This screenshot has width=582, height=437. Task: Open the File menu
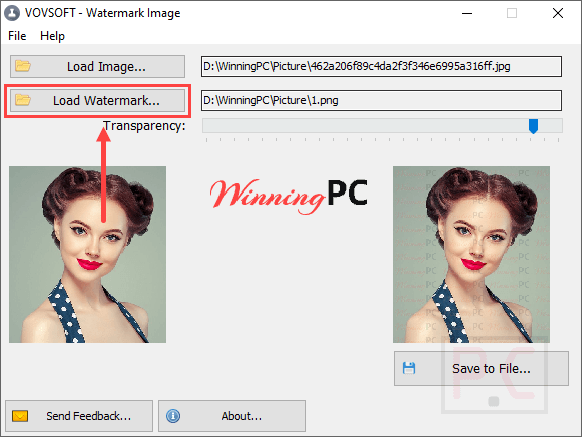tap(17, 36)
